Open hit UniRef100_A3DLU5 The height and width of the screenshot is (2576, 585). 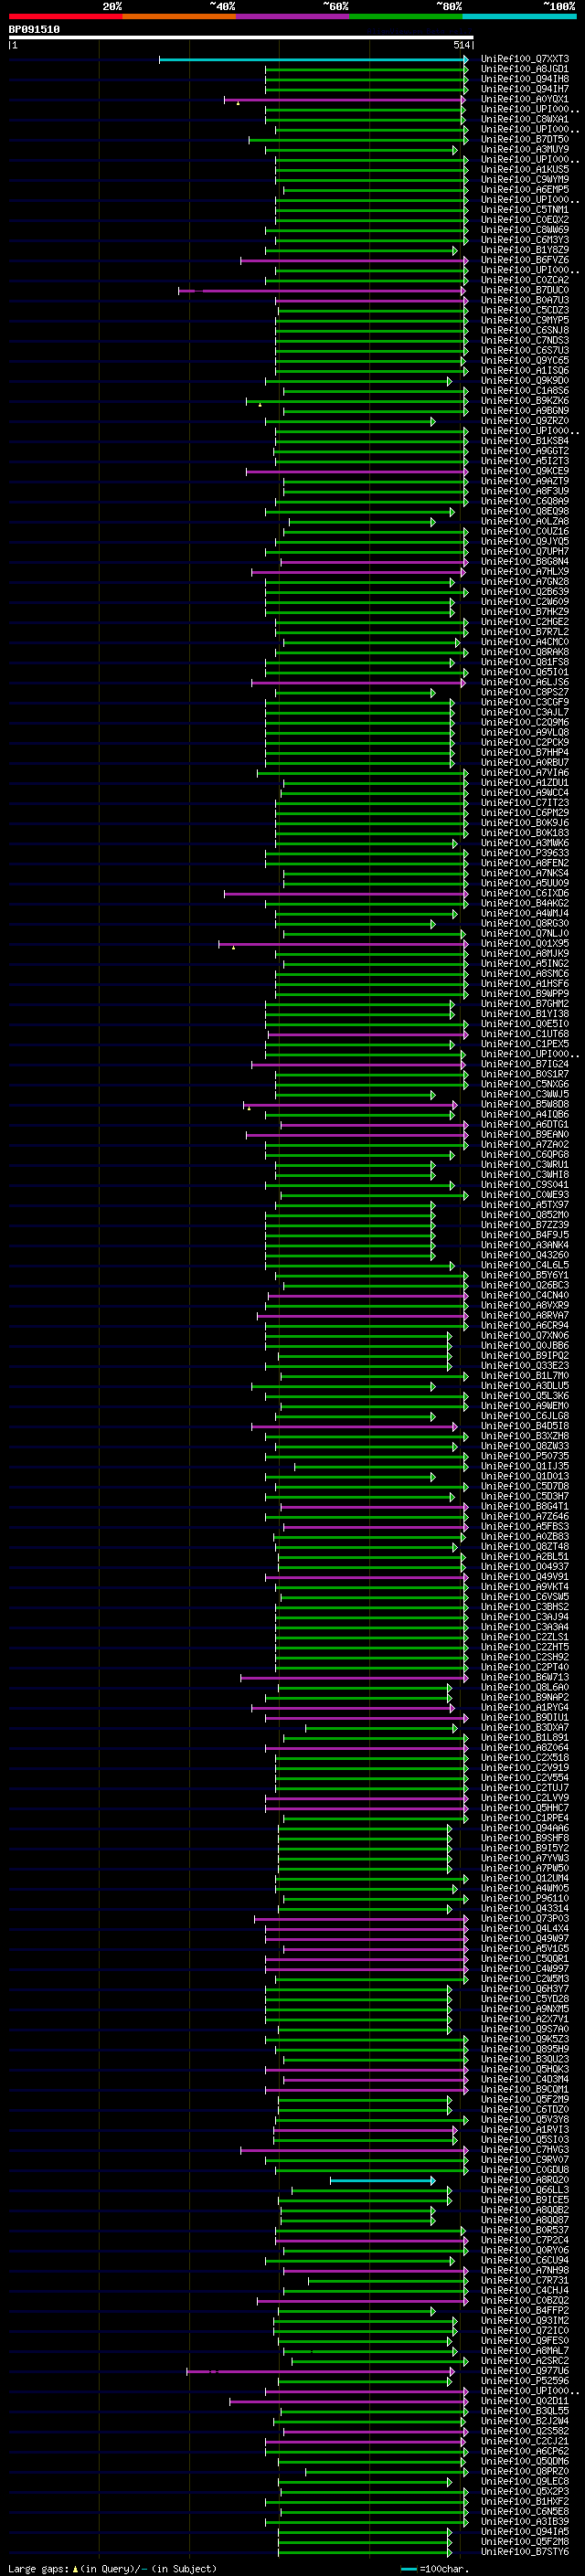pyautogui.click(x=525, y=1386)
